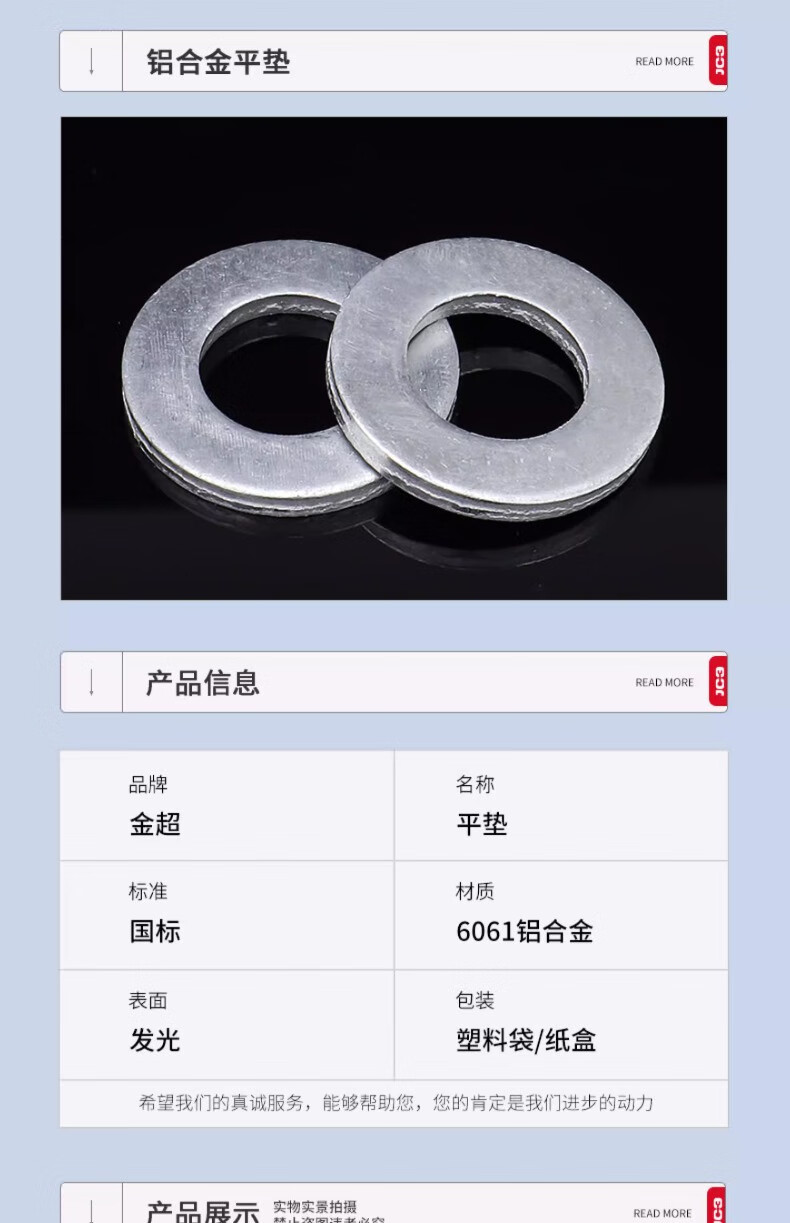
Task: Click the 品牌 金超 table cell
Action: (x=227, y=806)
